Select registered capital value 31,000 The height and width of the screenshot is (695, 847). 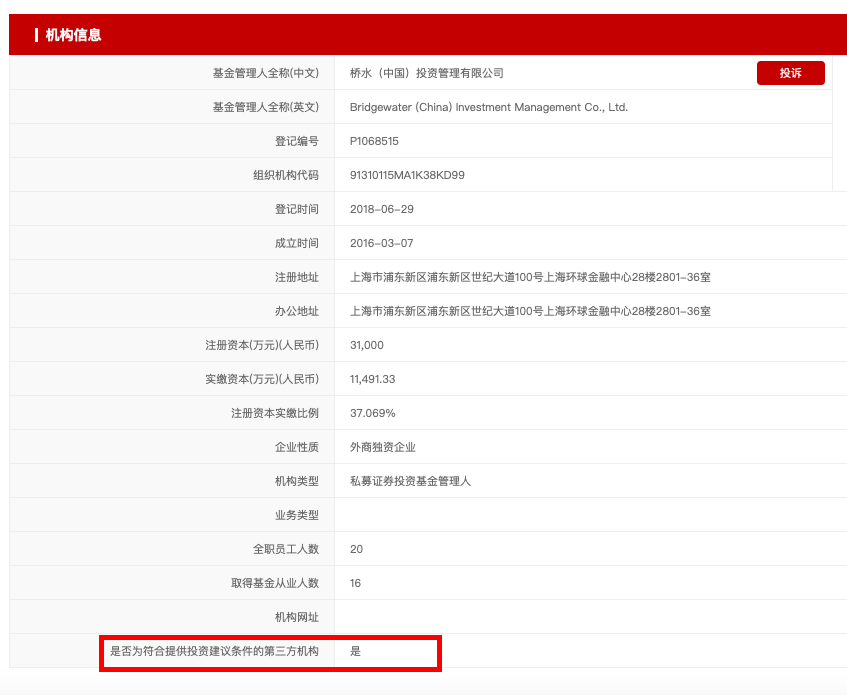(366, 345)
